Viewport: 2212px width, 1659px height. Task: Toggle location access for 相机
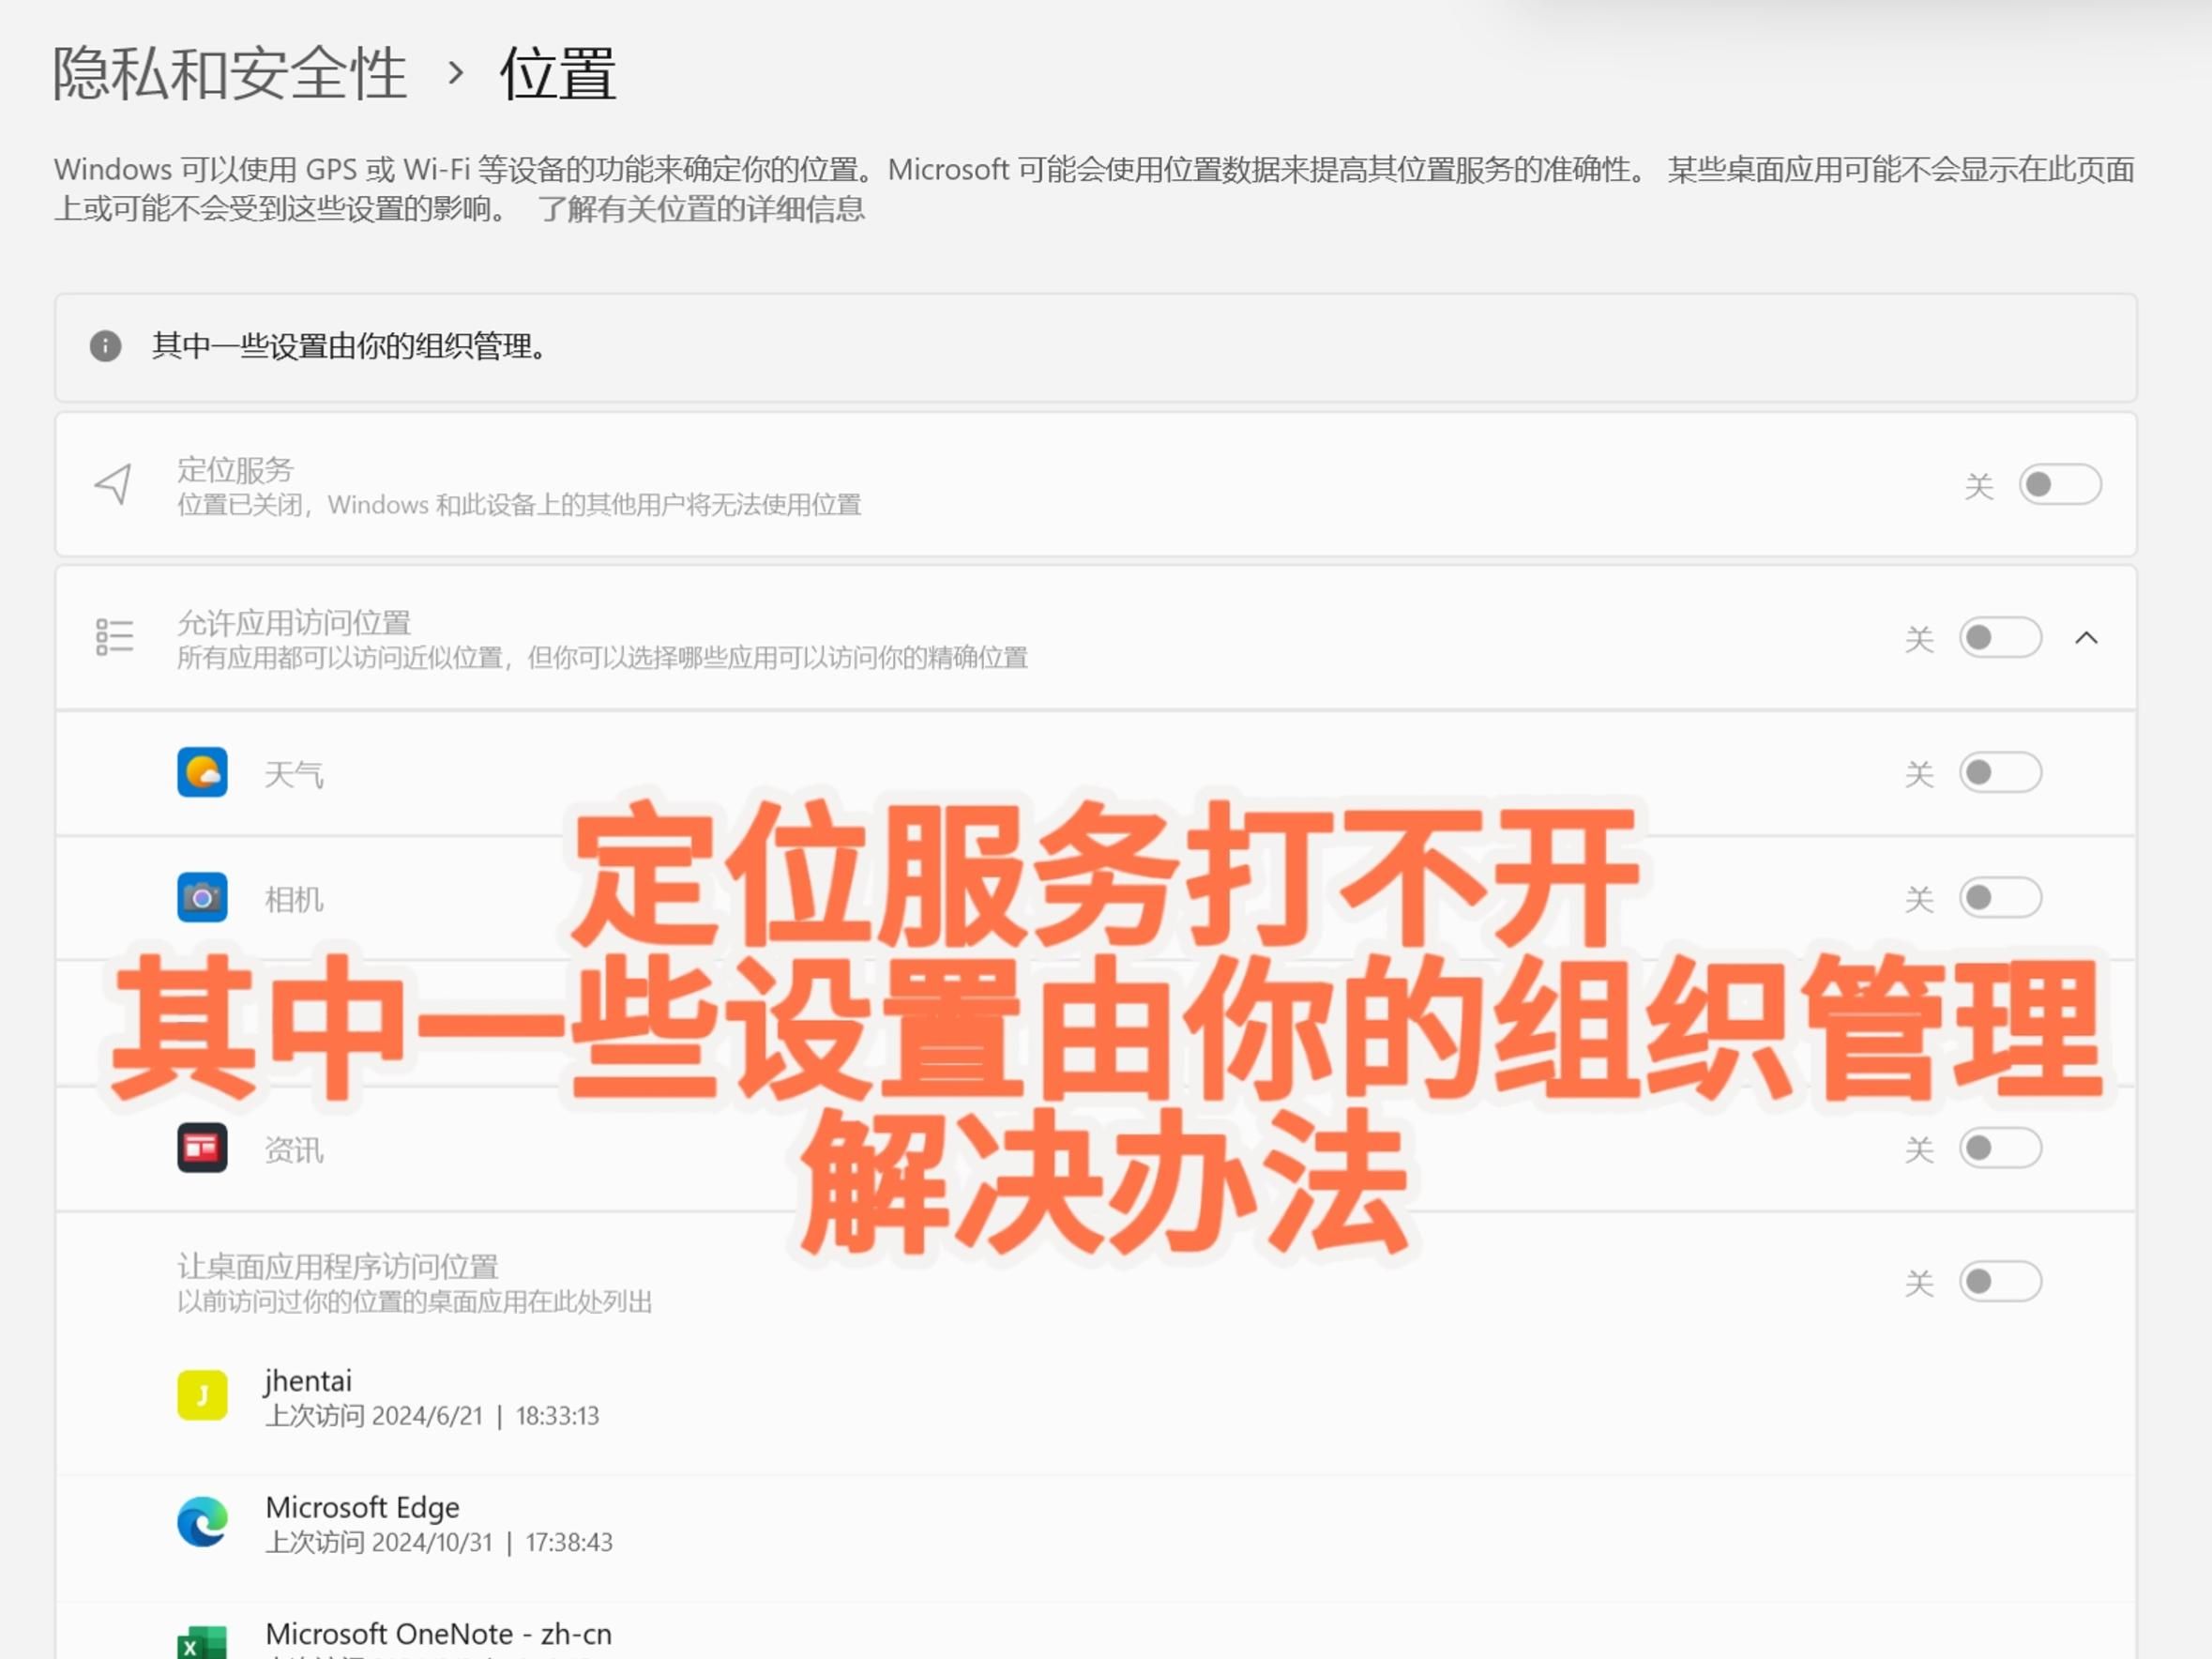1999,898
